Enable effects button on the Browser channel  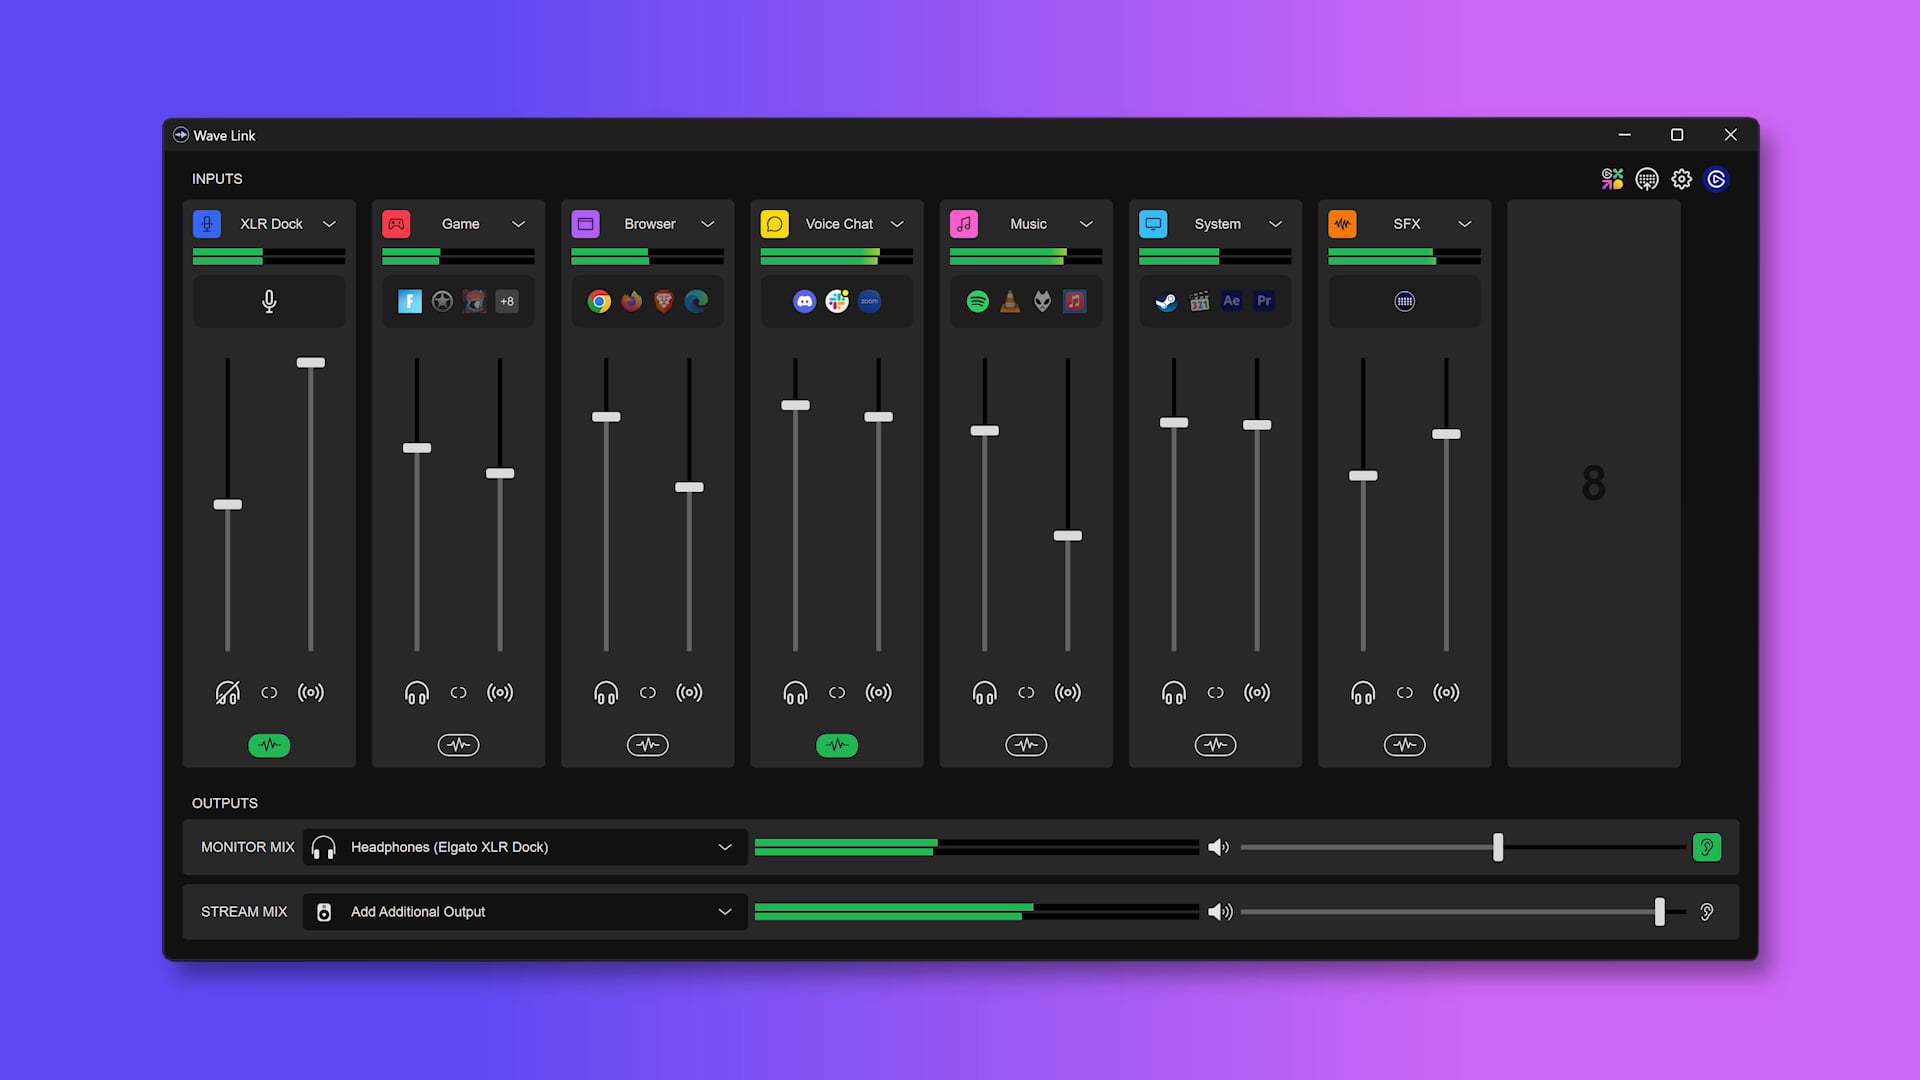(647, 745)
